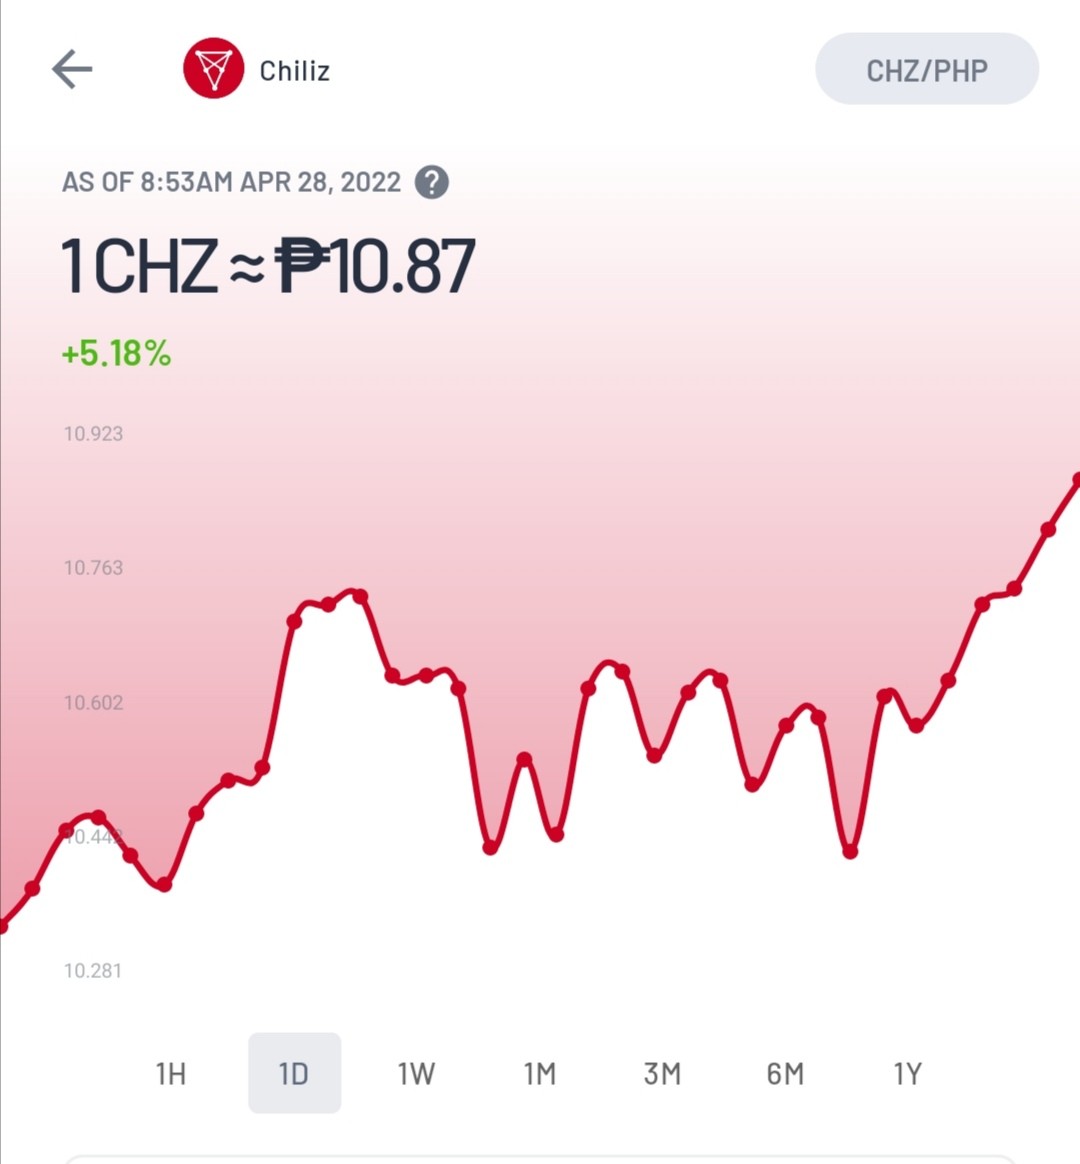Switch chart to 1W timeframe
This screenshot has width=1080, height=1164.
[416, 1073]
